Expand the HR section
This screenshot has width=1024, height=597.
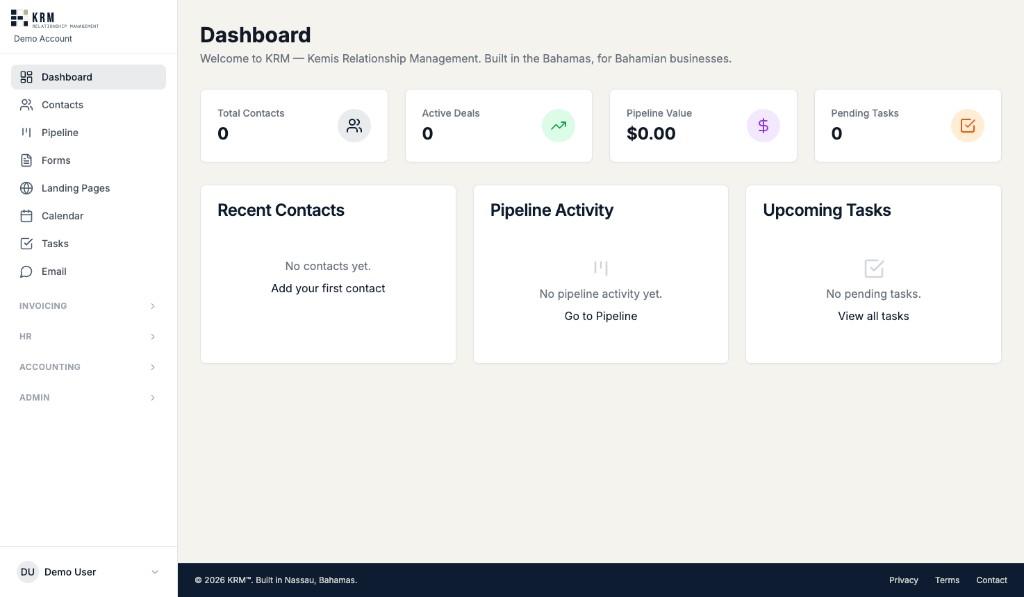[87, 336]
